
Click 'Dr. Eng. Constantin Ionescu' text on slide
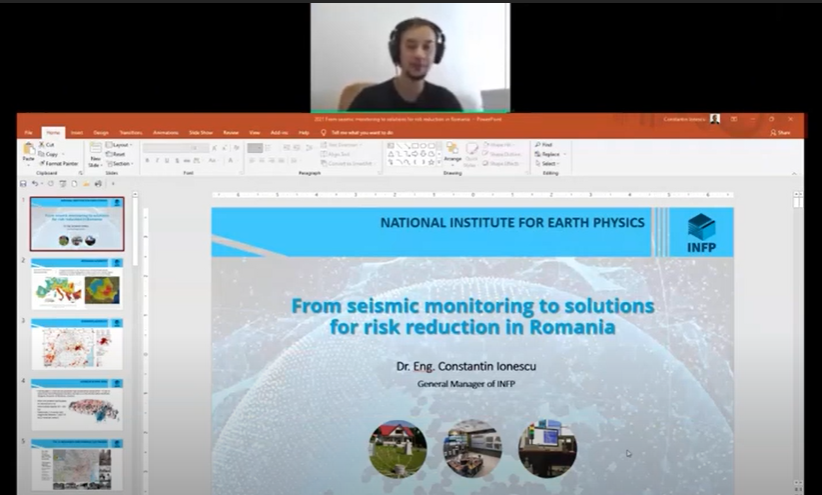click(466, 367)
